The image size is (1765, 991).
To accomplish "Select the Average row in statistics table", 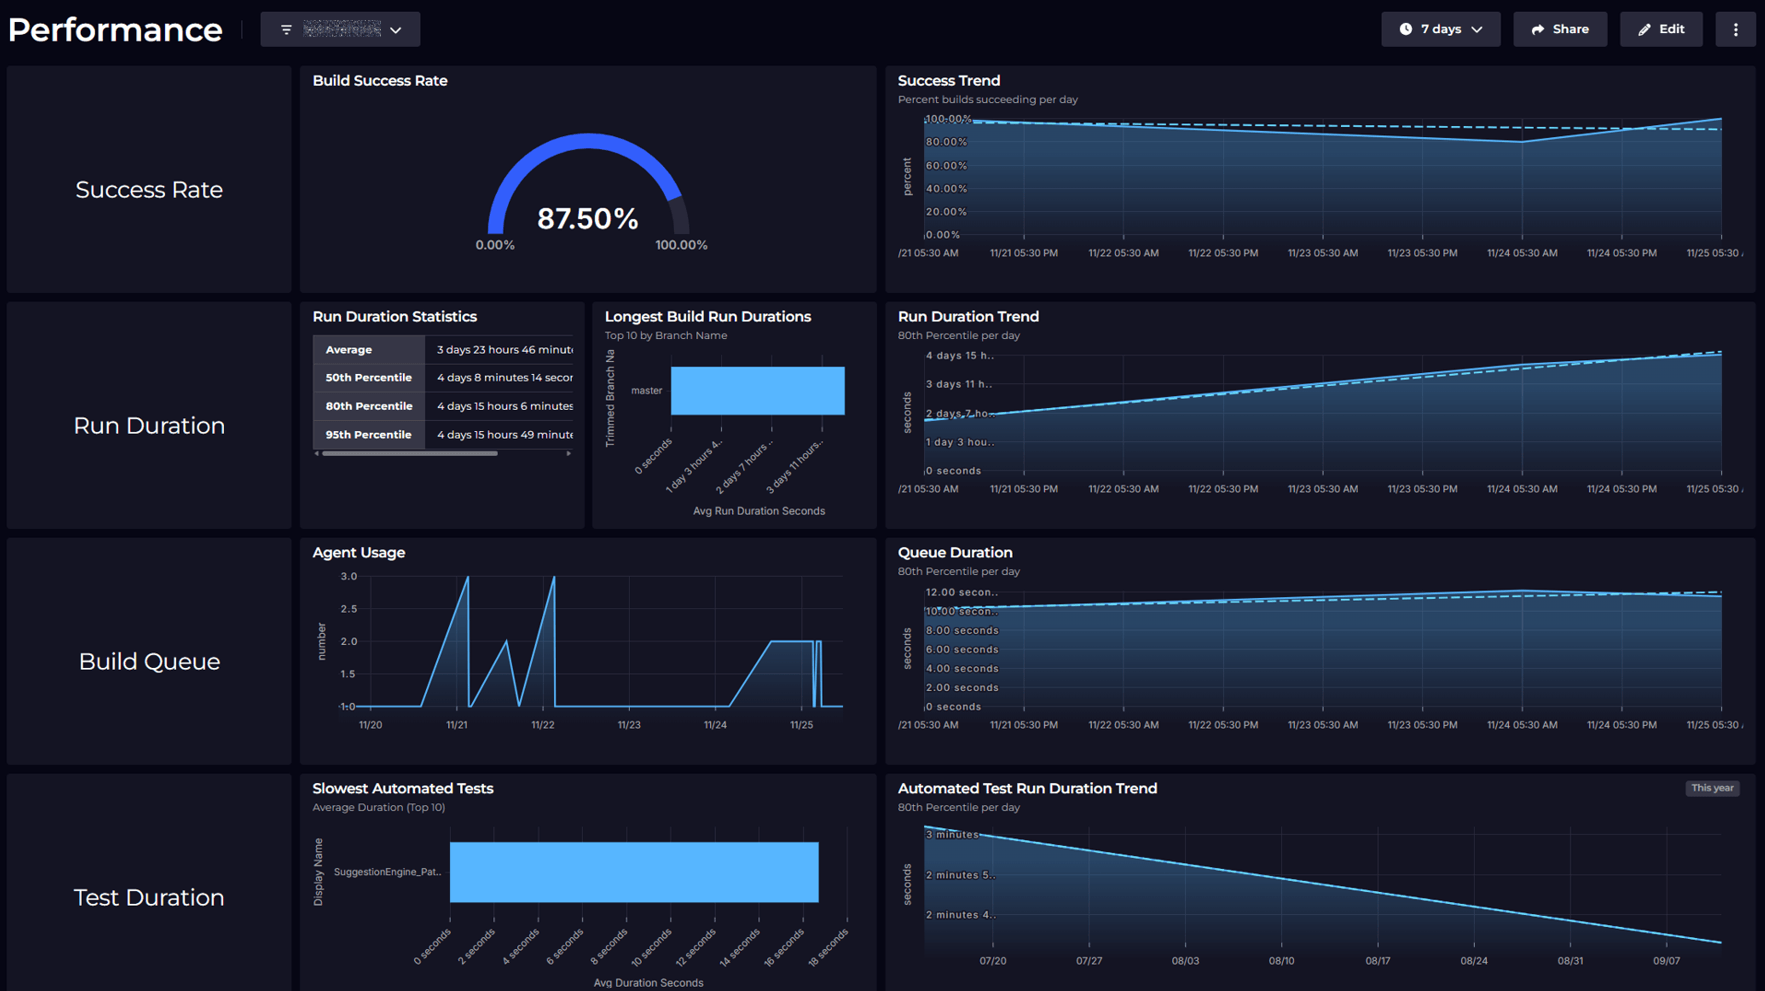I will (x=442, y=349).
